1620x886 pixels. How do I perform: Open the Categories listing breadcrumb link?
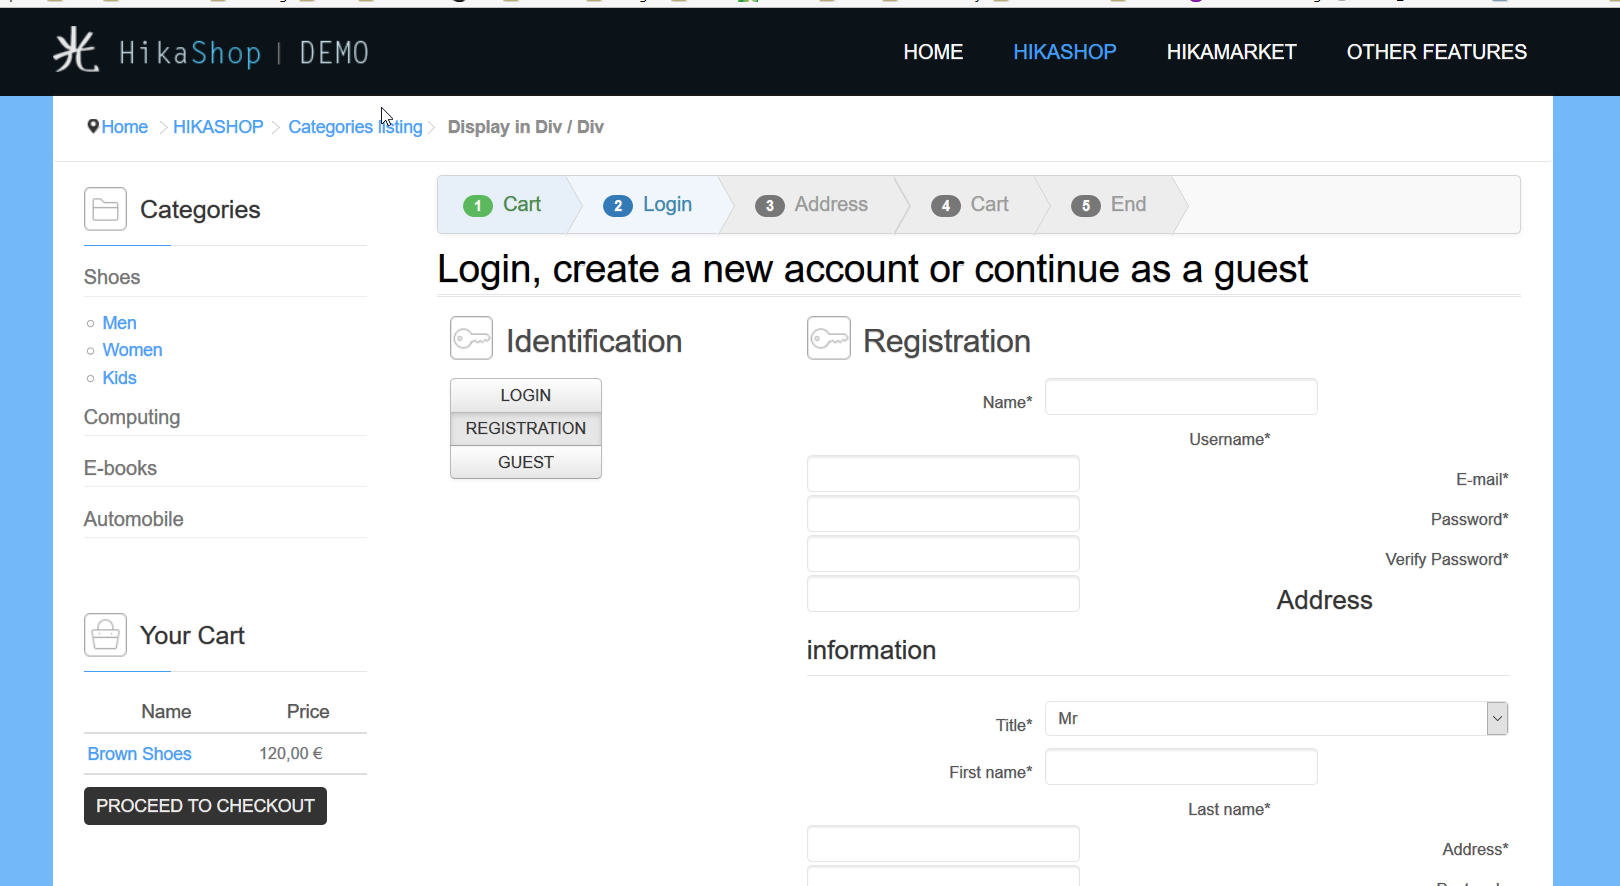tap(355, 127)
